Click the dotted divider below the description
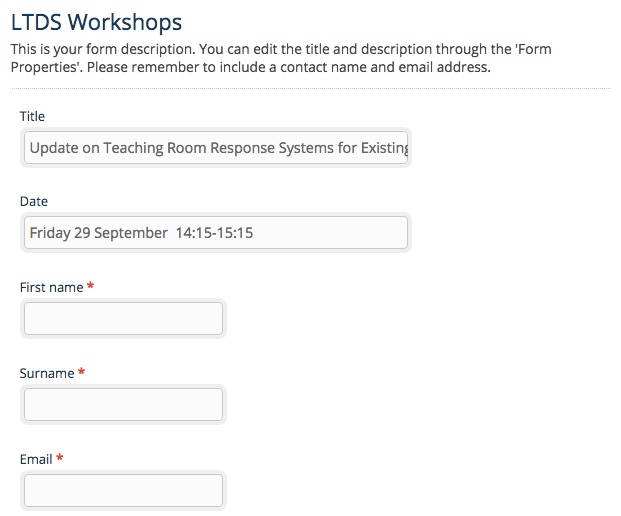This screenshot has height=516, width=621. [310, 89]
